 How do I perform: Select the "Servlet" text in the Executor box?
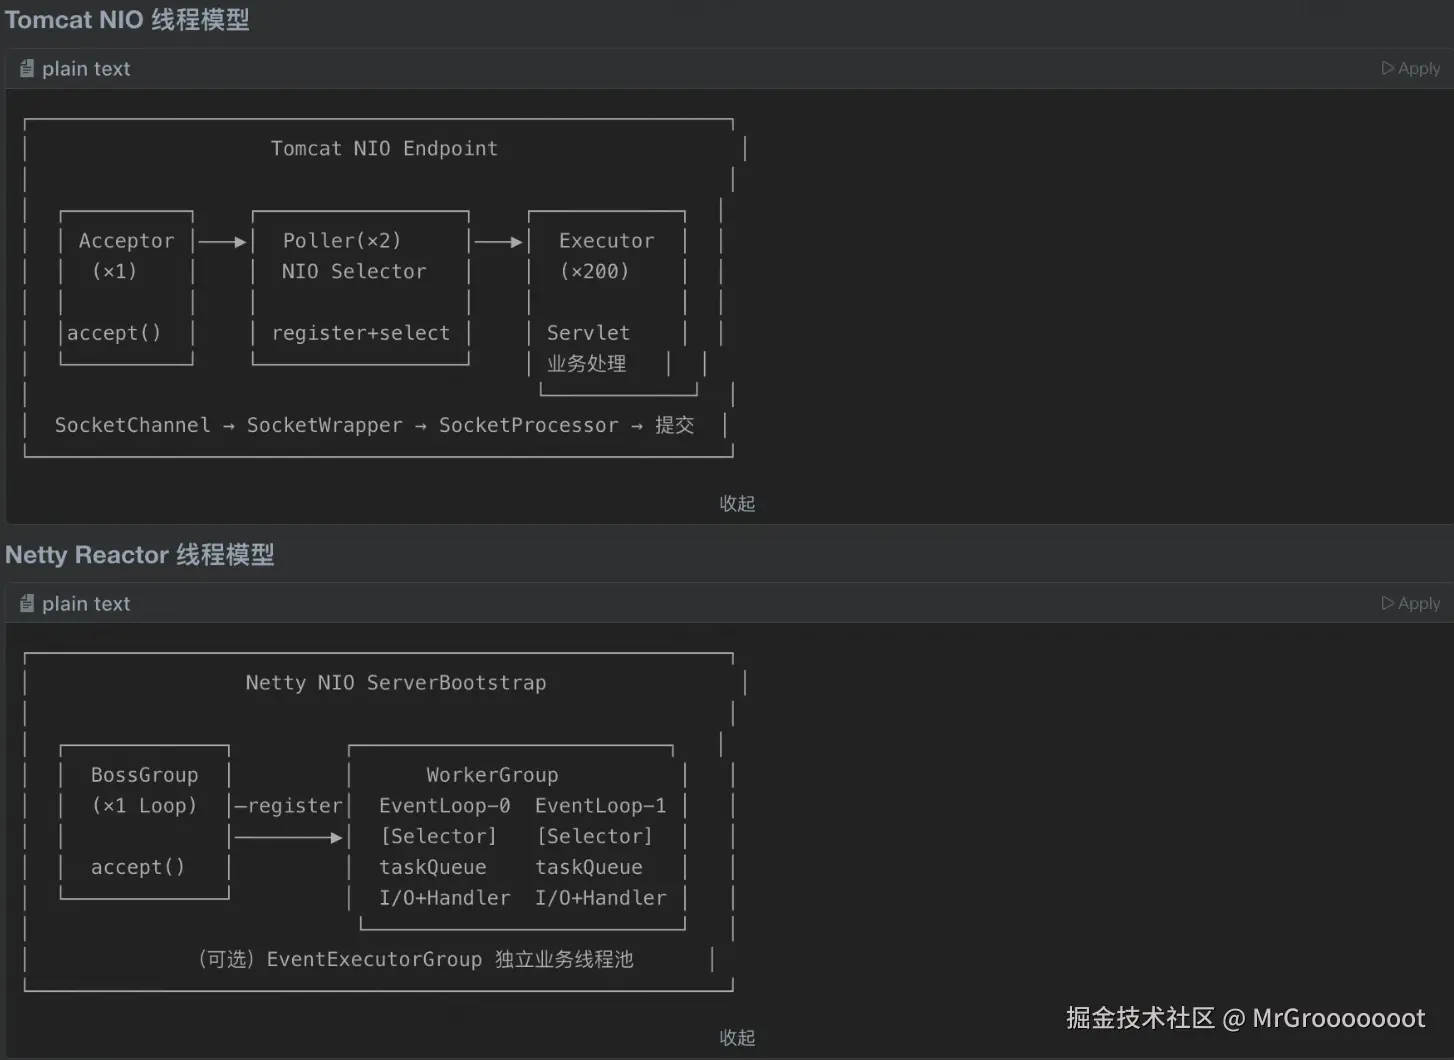[589, 333]
